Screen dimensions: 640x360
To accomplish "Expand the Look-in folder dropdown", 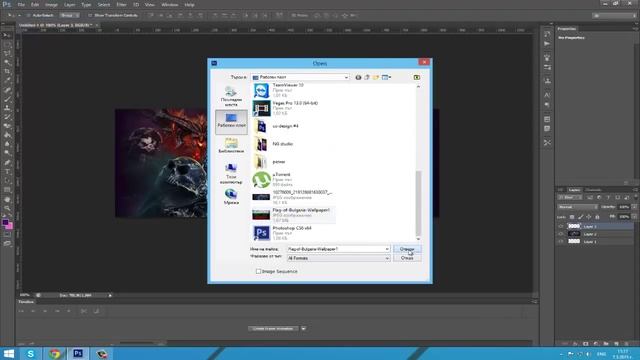I will (x=346, y=77).
